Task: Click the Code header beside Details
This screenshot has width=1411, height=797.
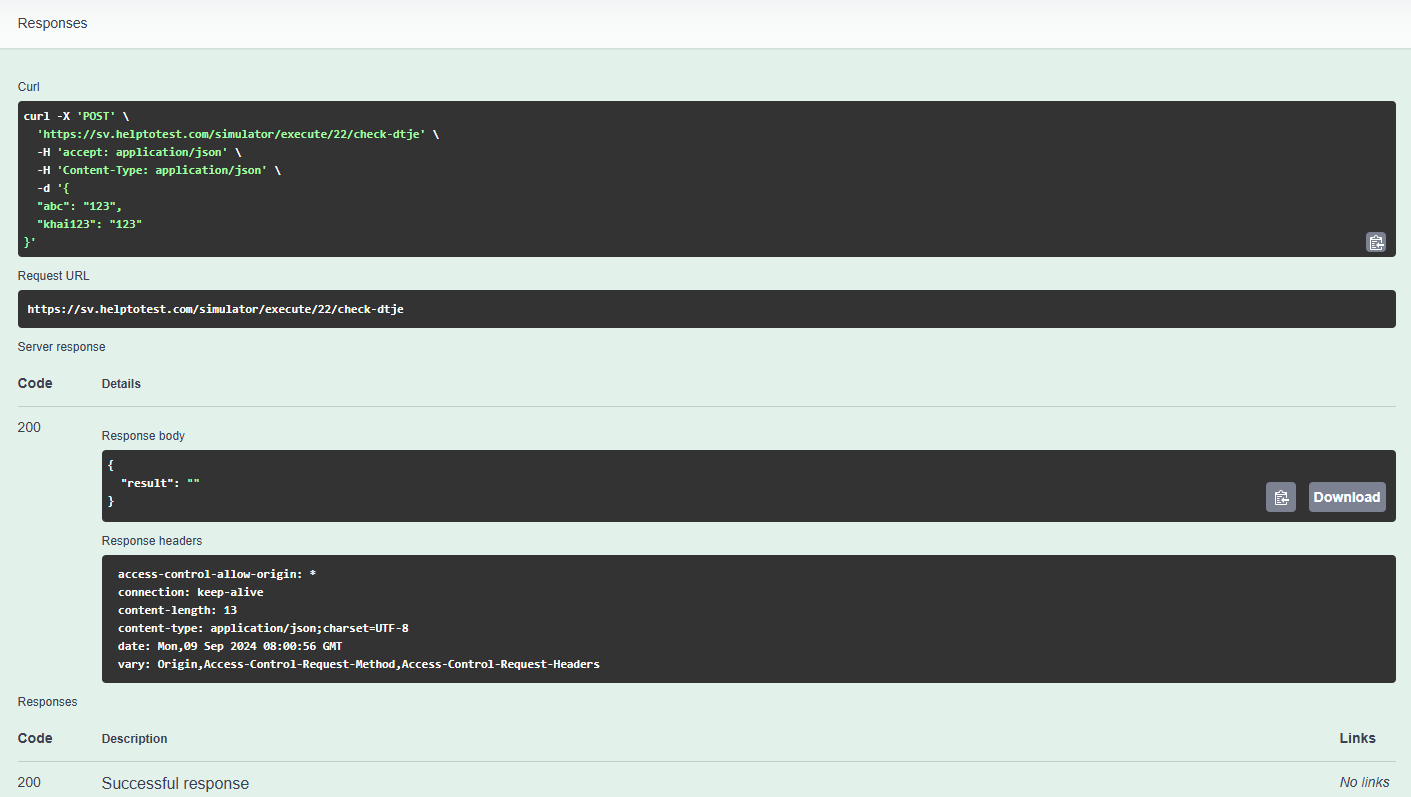Action: (x=35, y=384)
